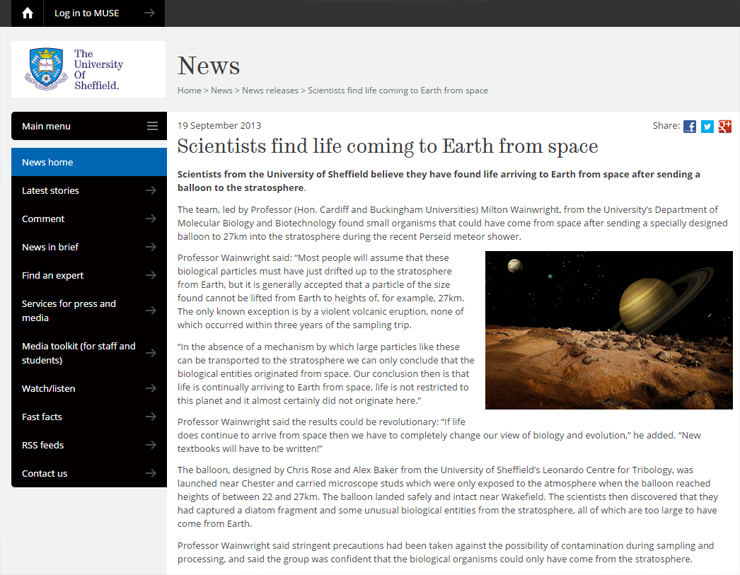Open Log in to MUSE link
This screenshot has width=740, height=575.
click(86, 13)
